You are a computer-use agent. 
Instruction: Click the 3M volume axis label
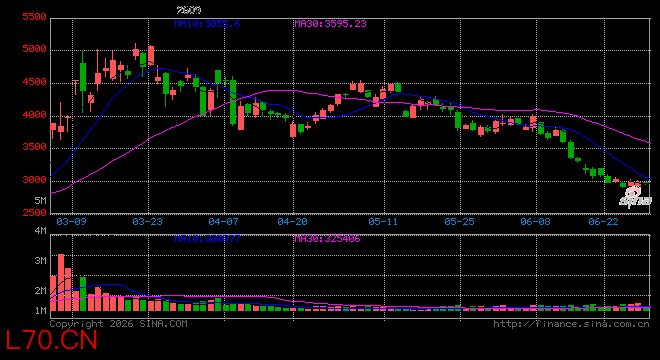tap(40, 261)
